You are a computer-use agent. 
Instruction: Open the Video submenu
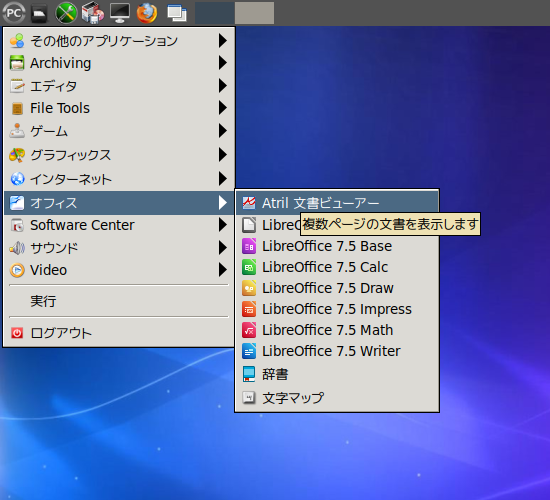pyautogui.click(x=119, y=270)
